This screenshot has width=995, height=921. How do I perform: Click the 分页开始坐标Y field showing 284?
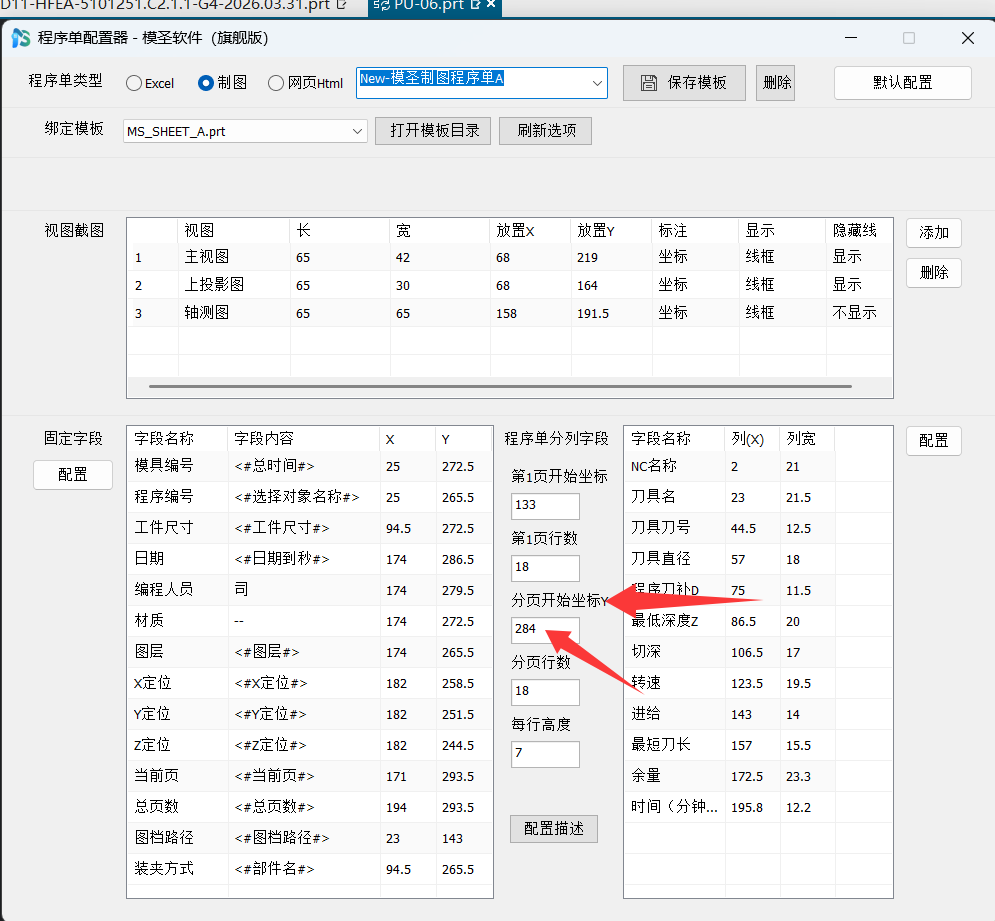[x=545, y=629]
